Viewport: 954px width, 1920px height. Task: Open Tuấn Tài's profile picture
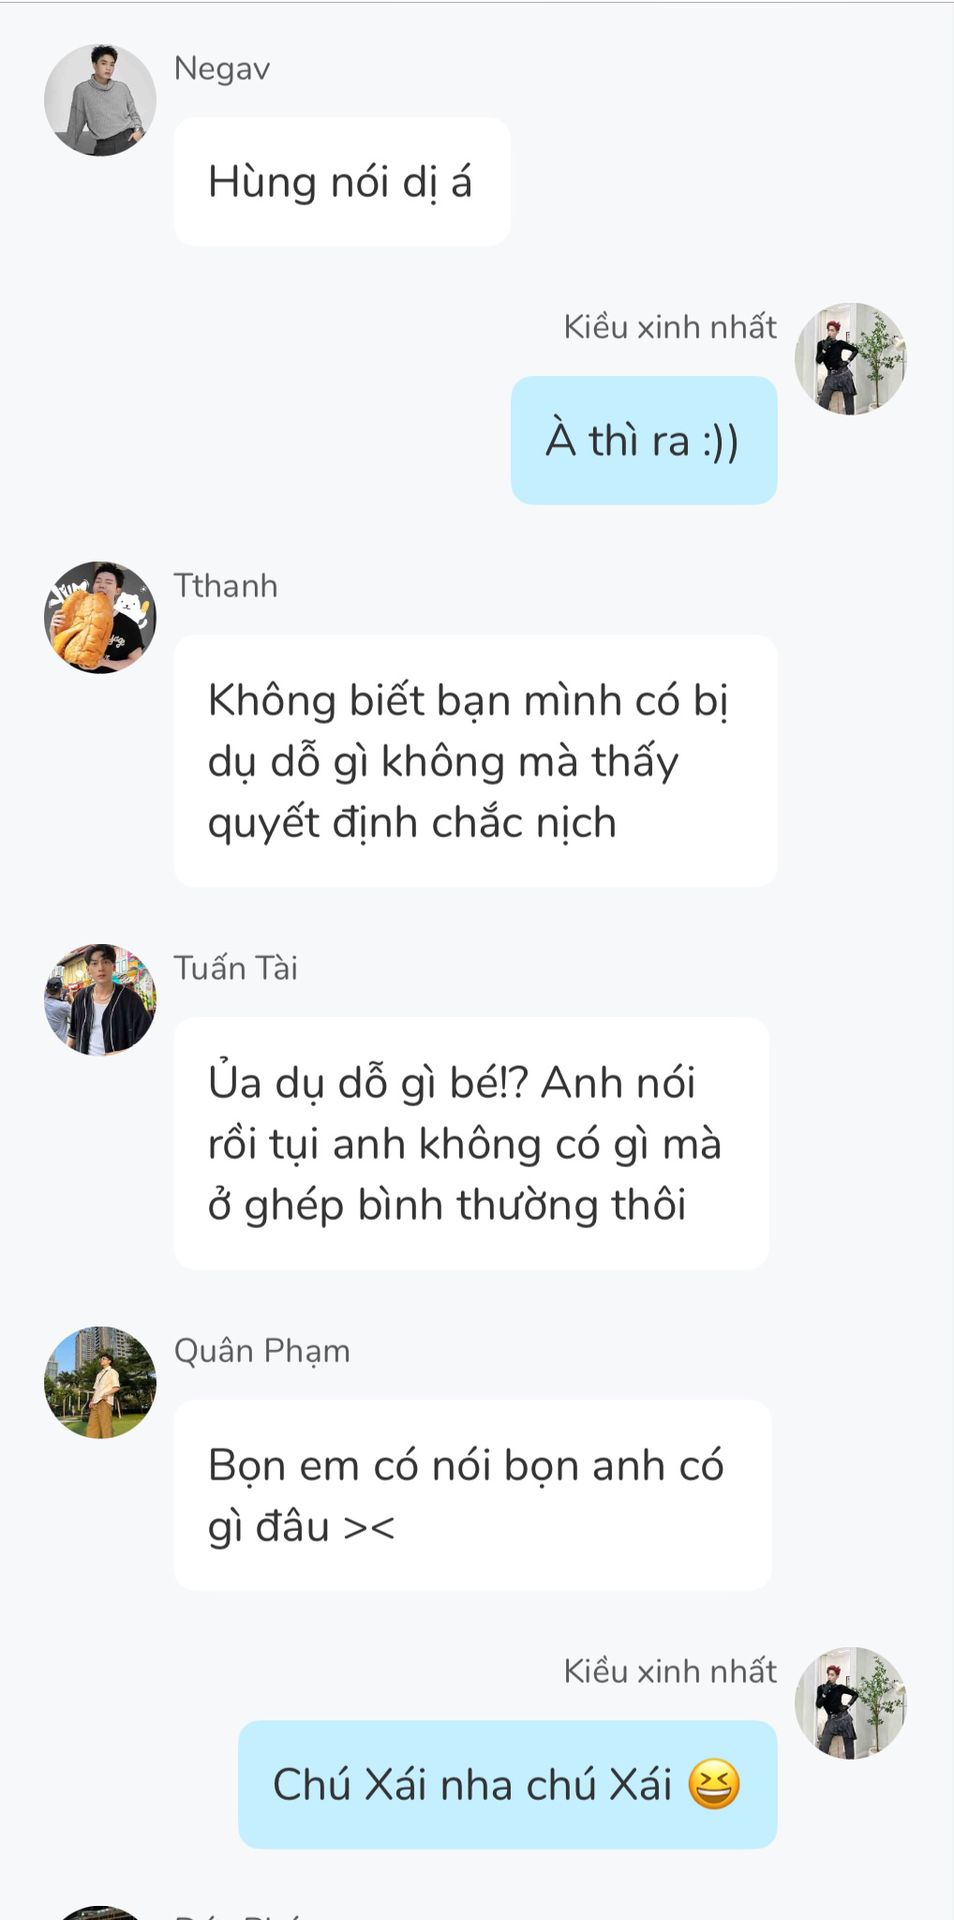pyautogui.click(x=100, y=999)
